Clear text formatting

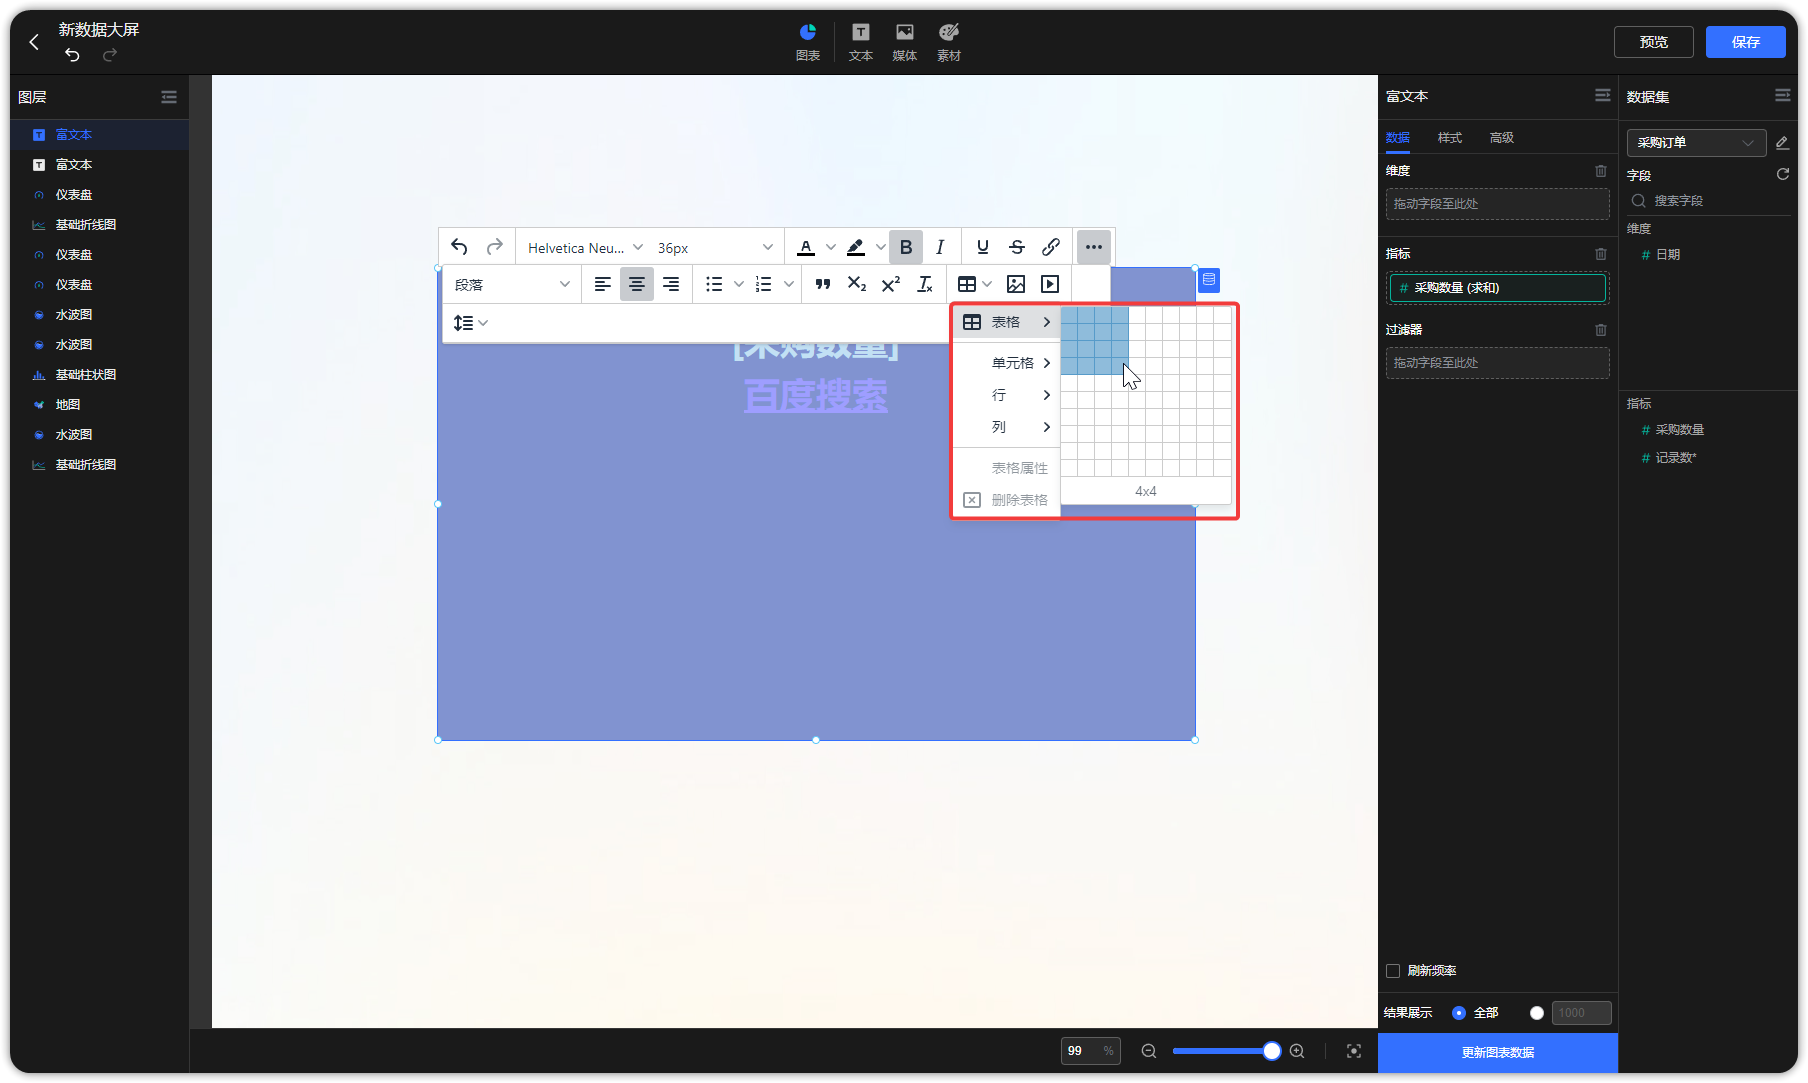coord(925,284)
